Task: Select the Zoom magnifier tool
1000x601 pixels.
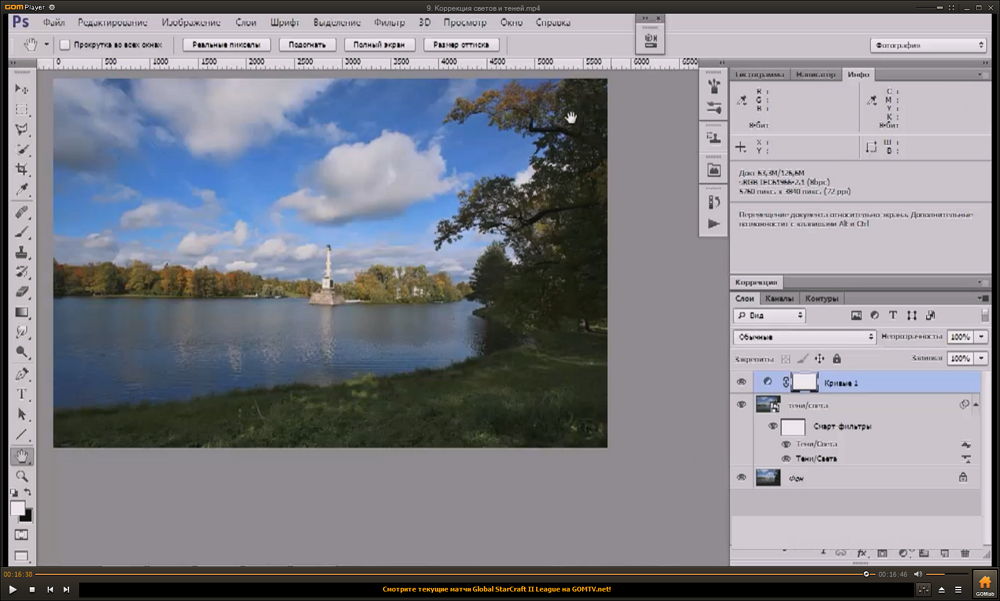Action: tap(22, 476)
